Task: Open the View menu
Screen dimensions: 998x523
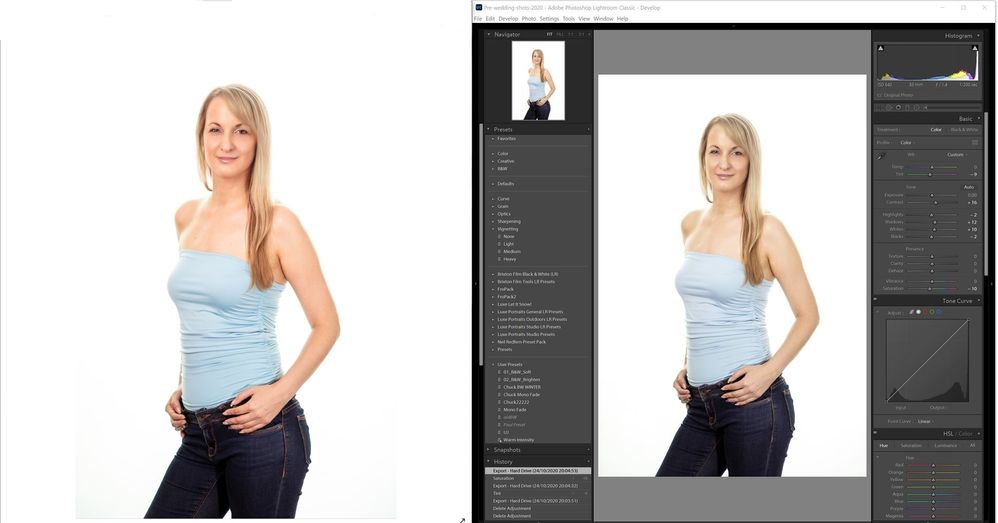Action: 584,19
